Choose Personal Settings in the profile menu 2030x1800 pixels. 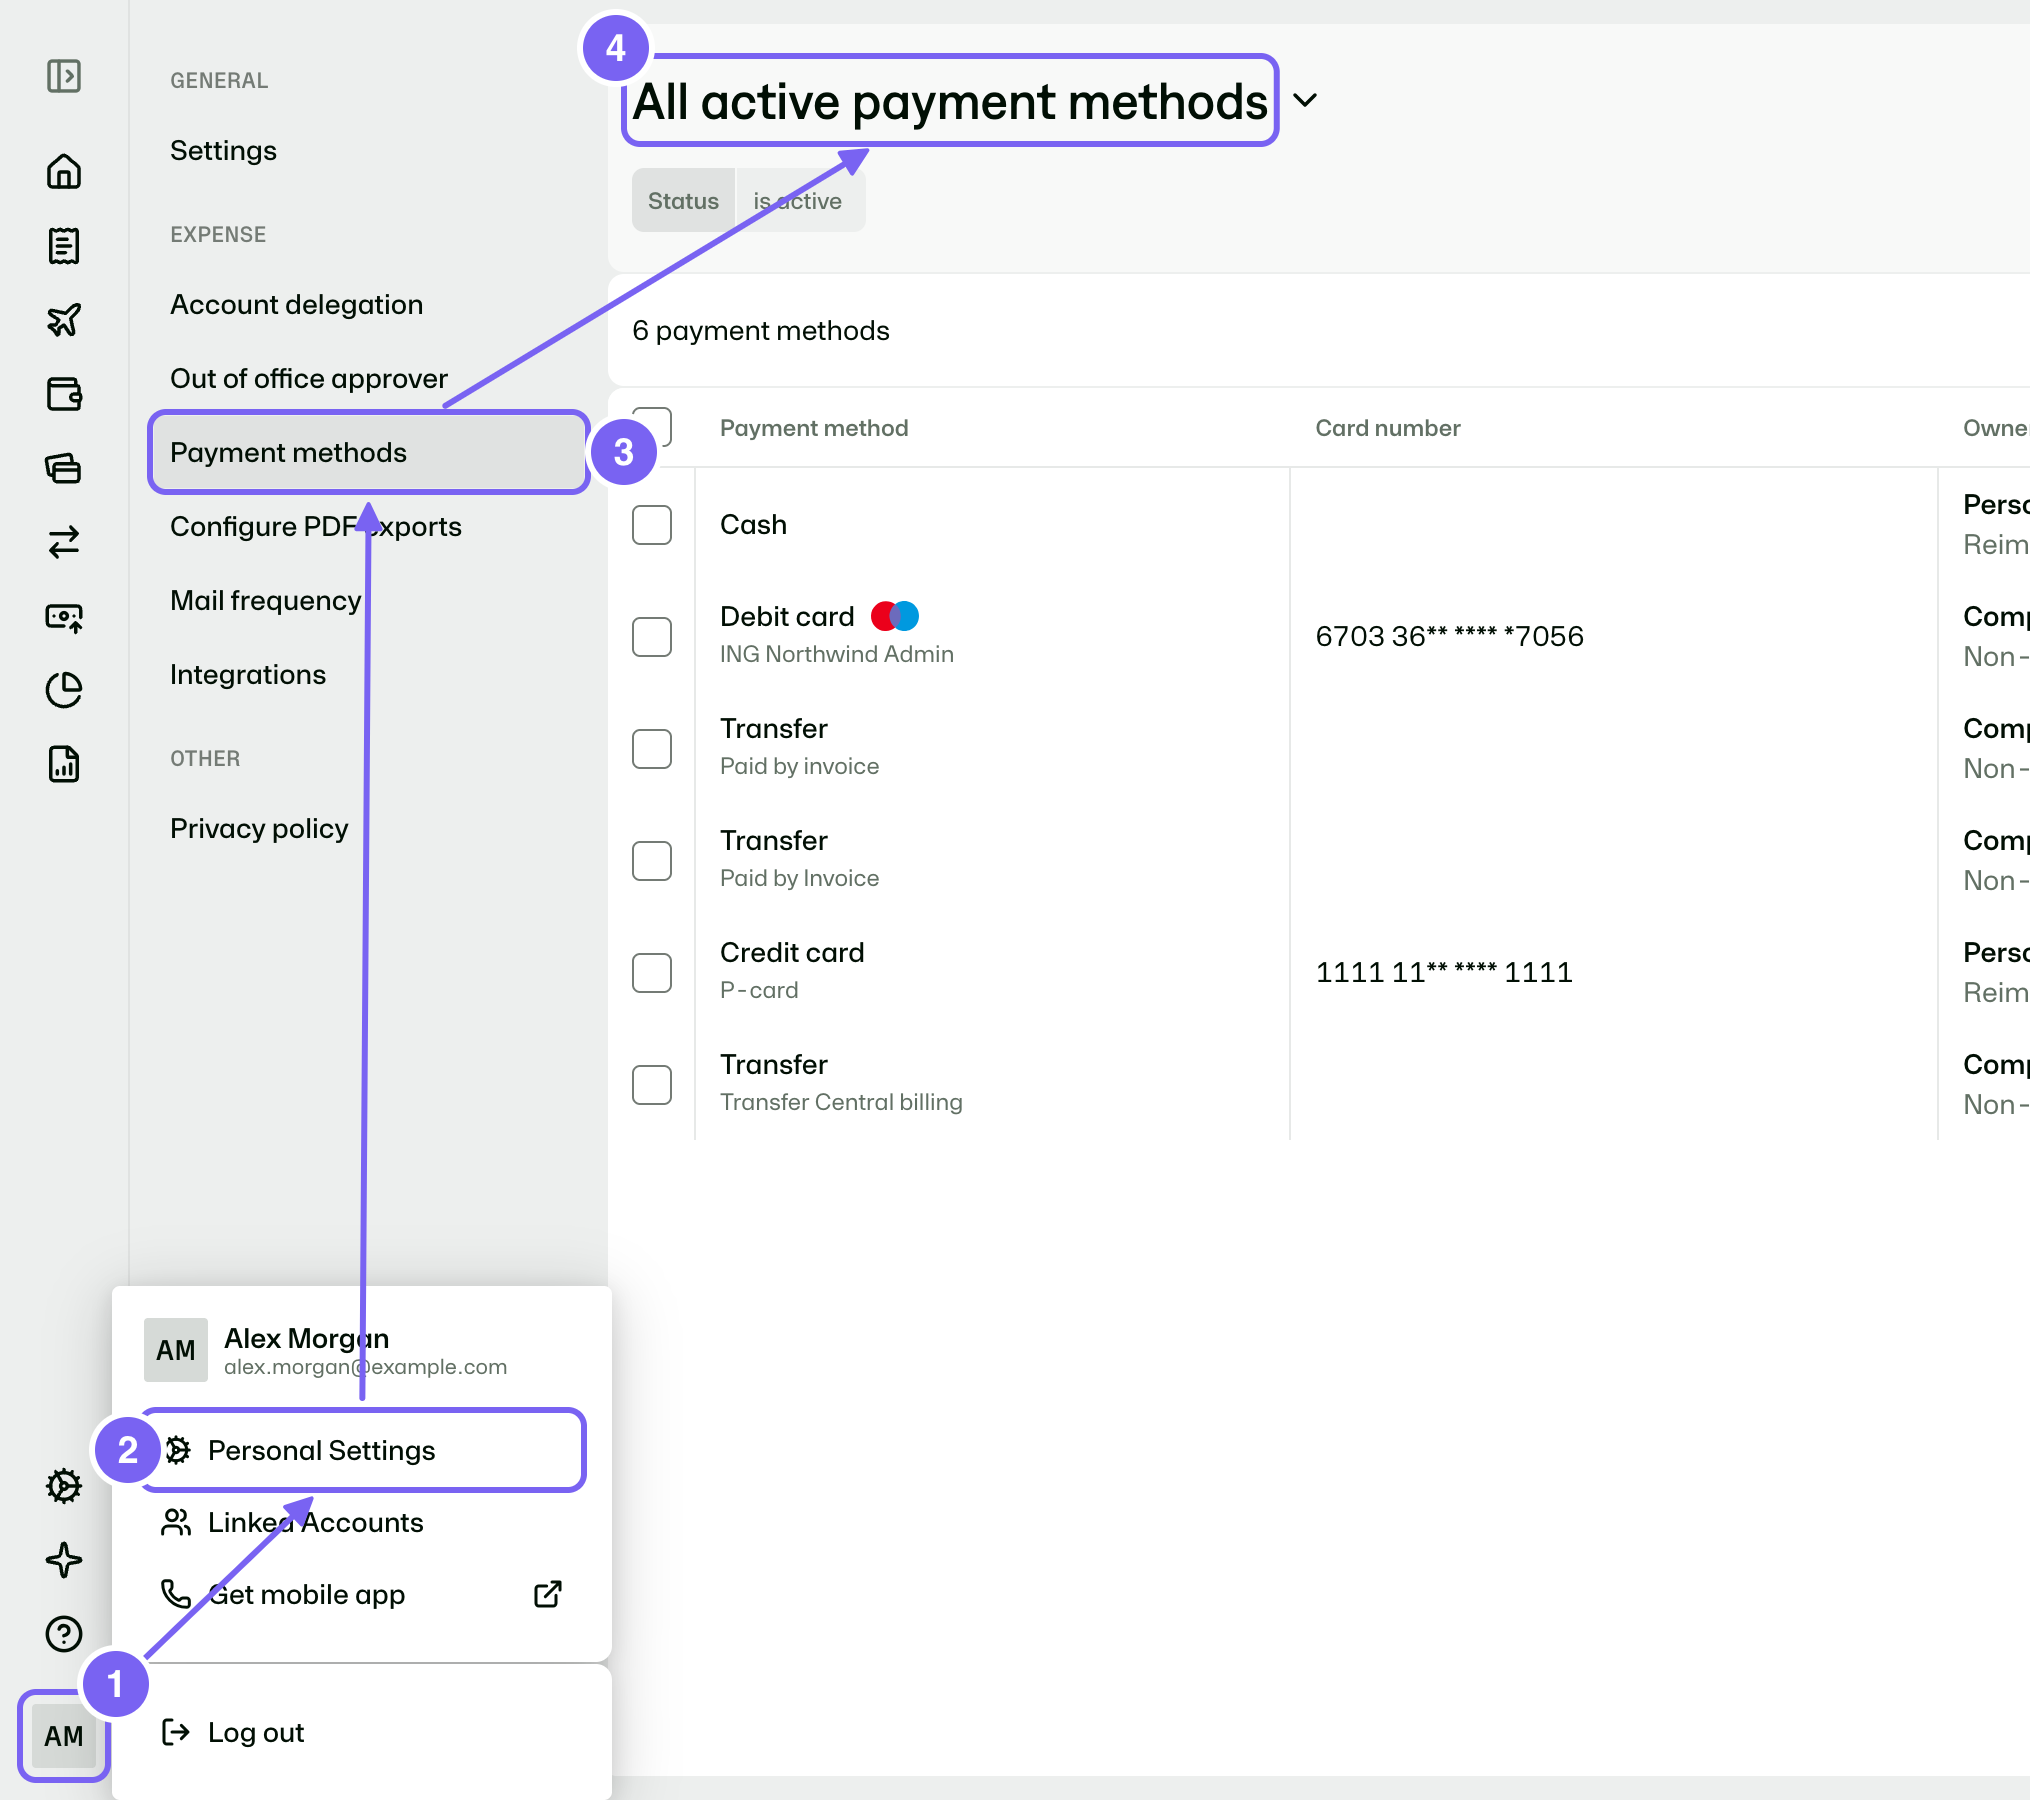[x=362, y=1450]
